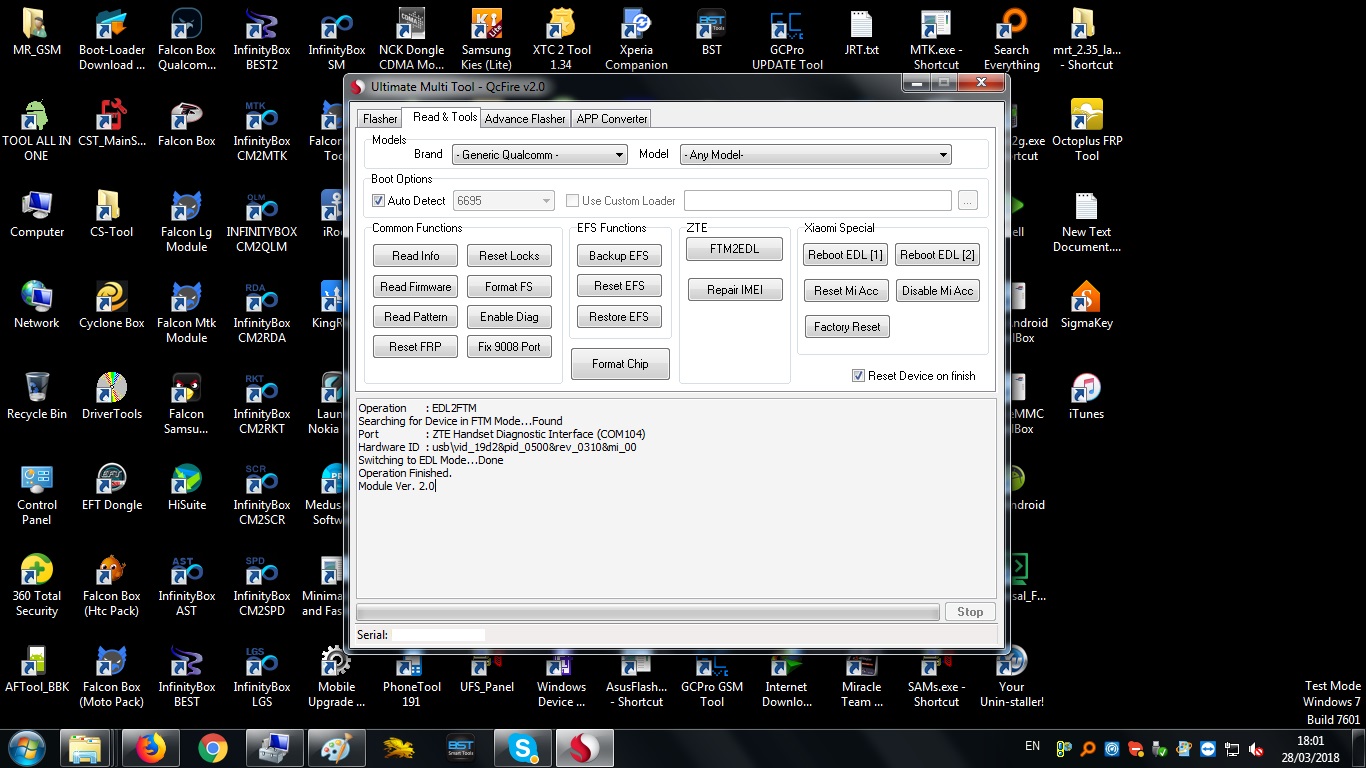The width and height of the screenshot is (1366, 768).
Task: Open Miracle Team shortcut
Action: click(862, 677)
